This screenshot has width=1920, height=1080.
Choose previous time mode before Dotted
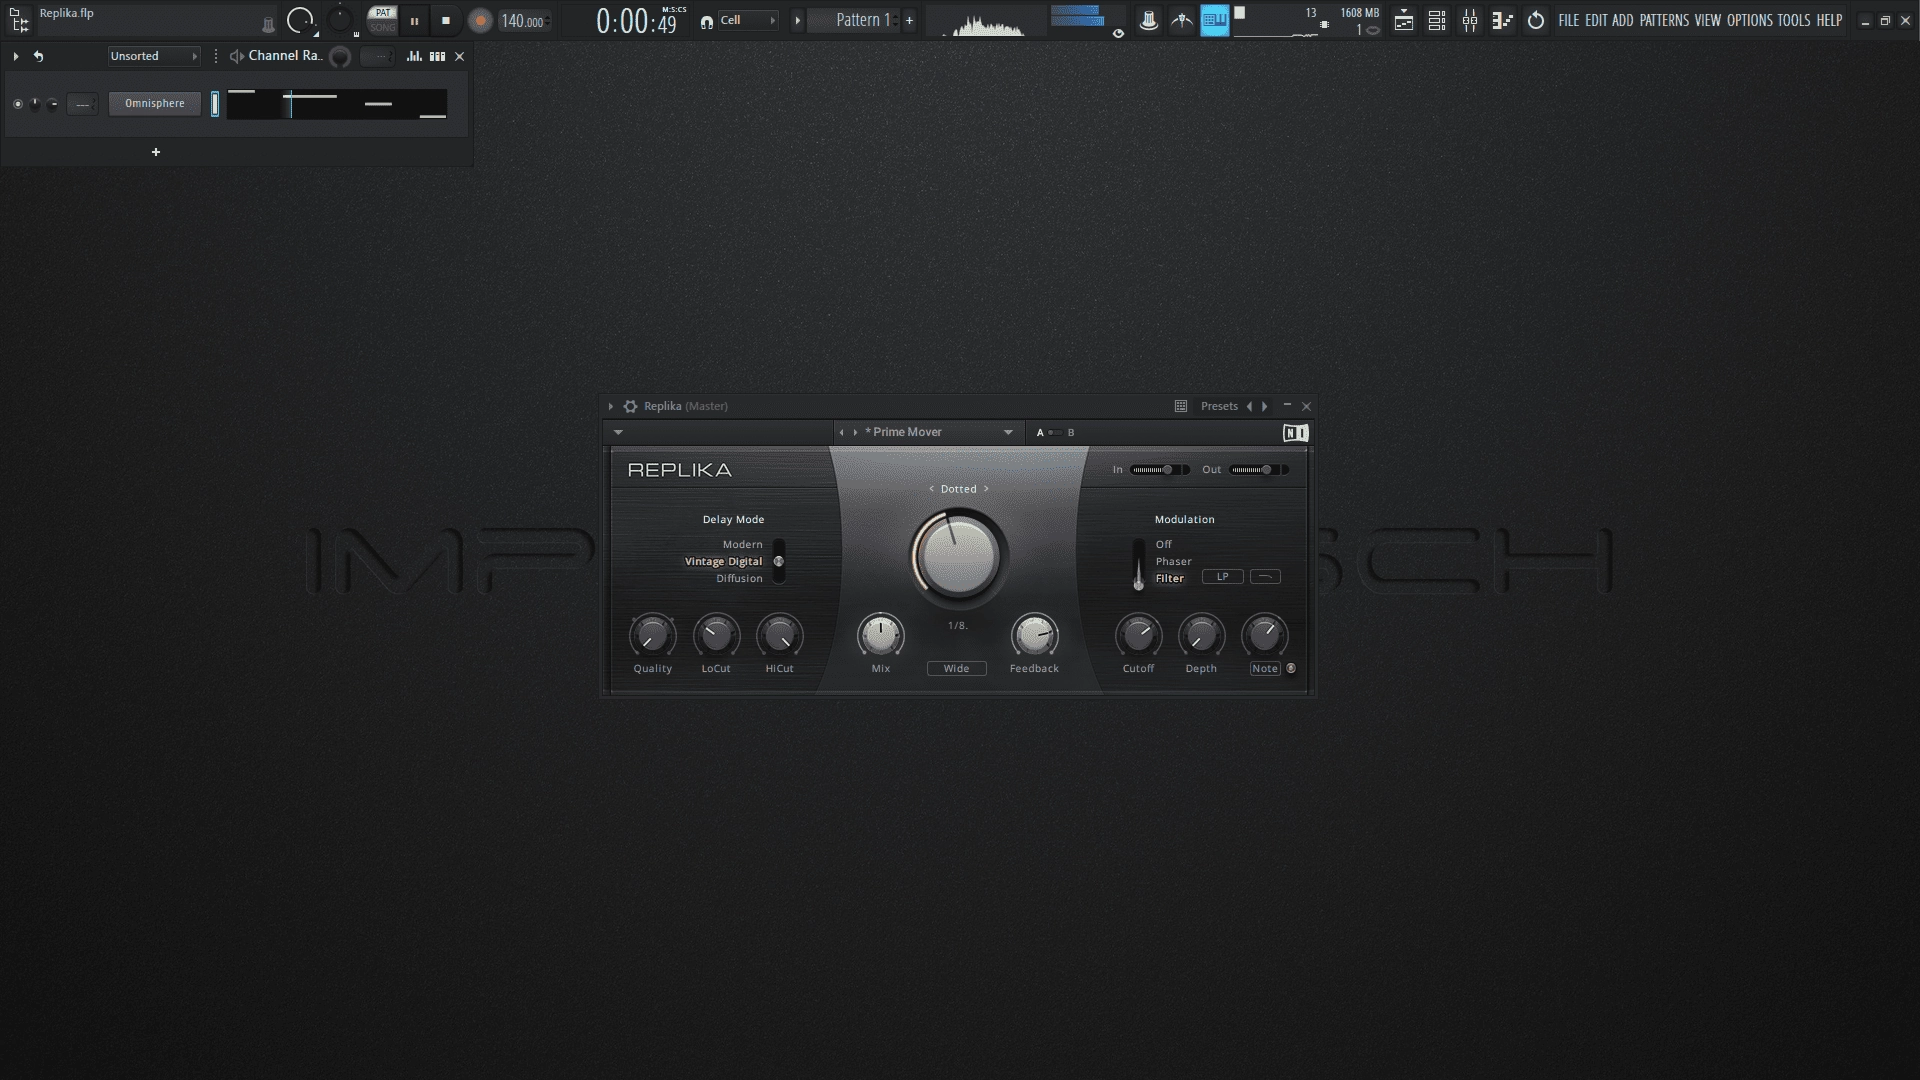coord(931,489)
